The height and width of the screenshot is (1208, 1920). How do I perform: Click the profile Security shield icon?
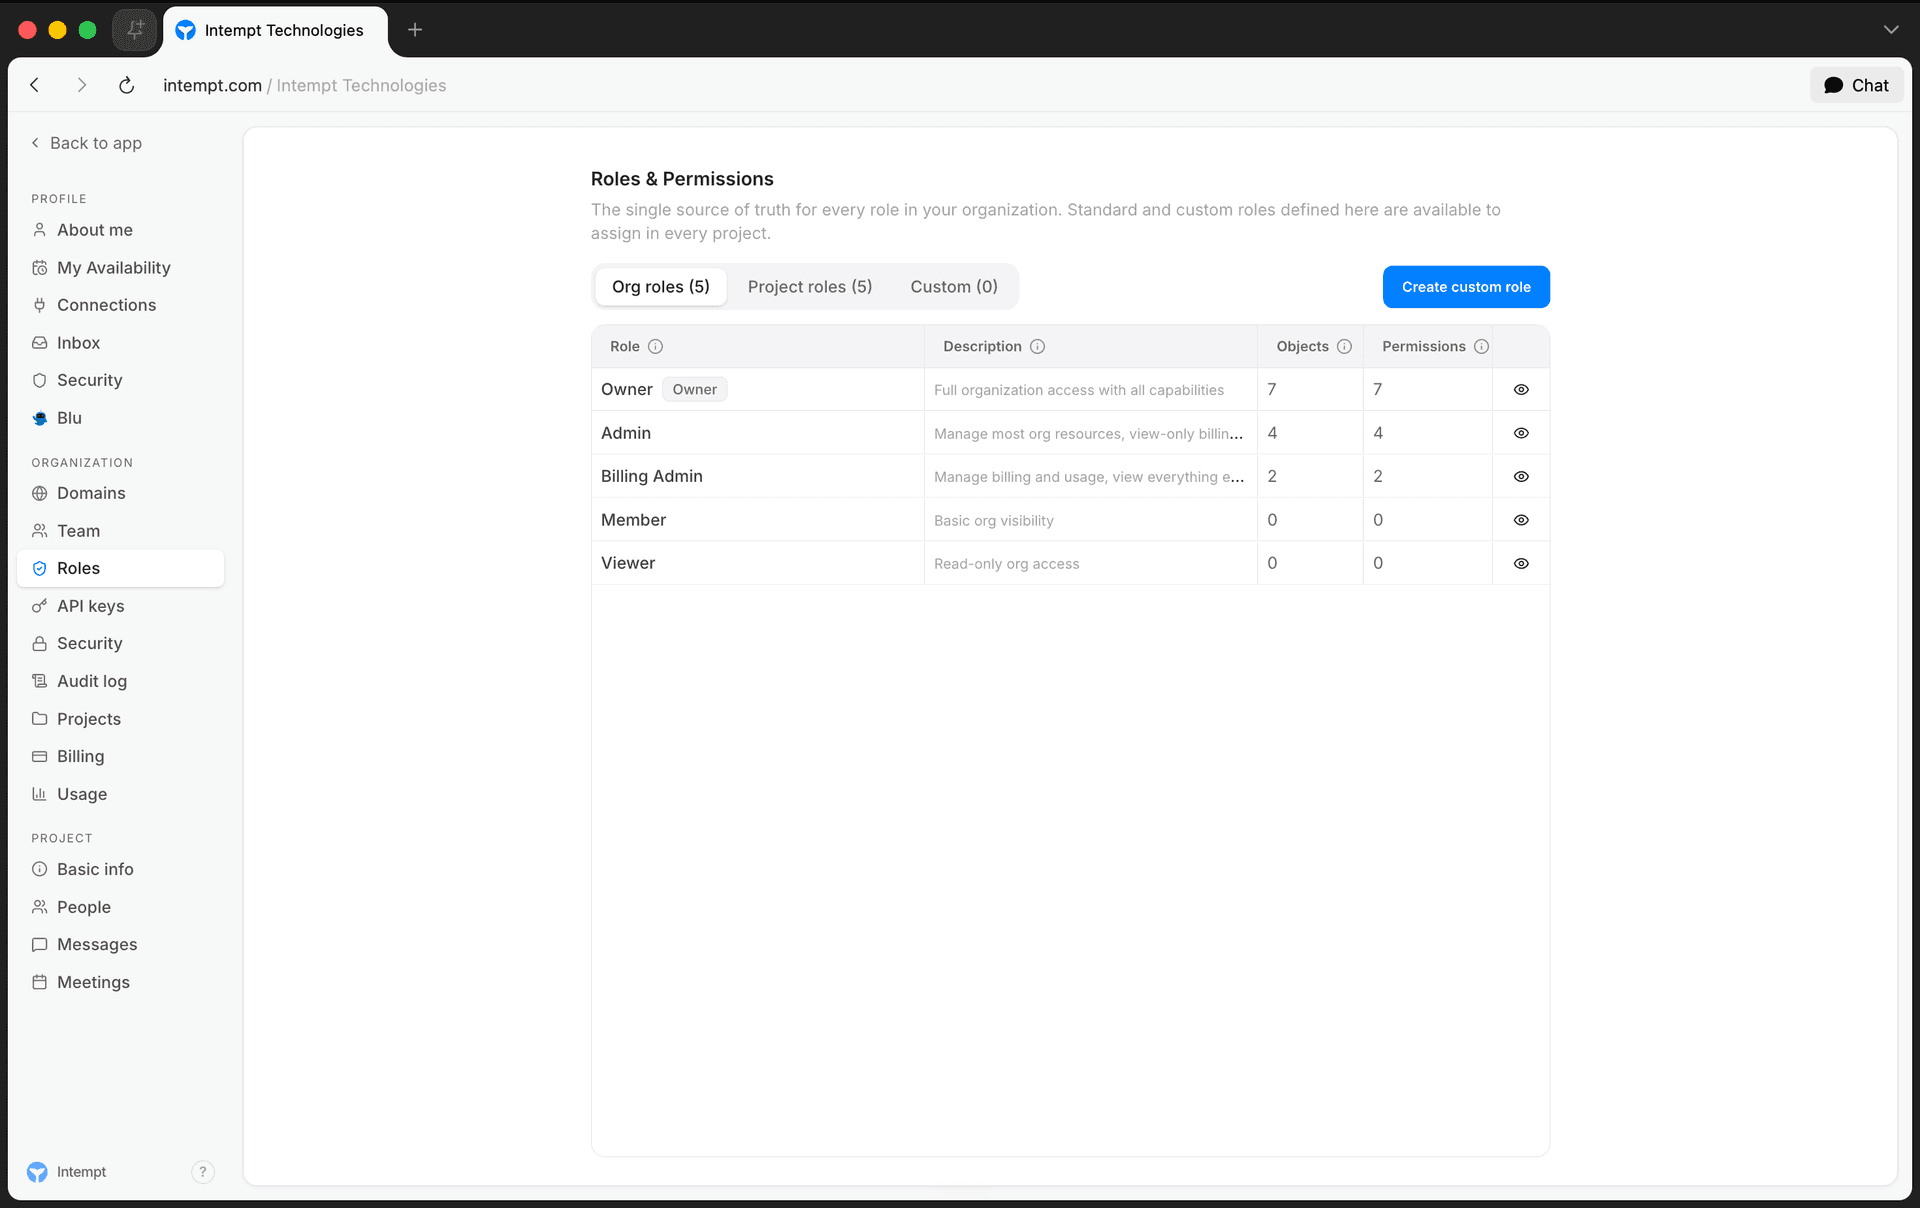pyautogui.click(x=40, y=380)
